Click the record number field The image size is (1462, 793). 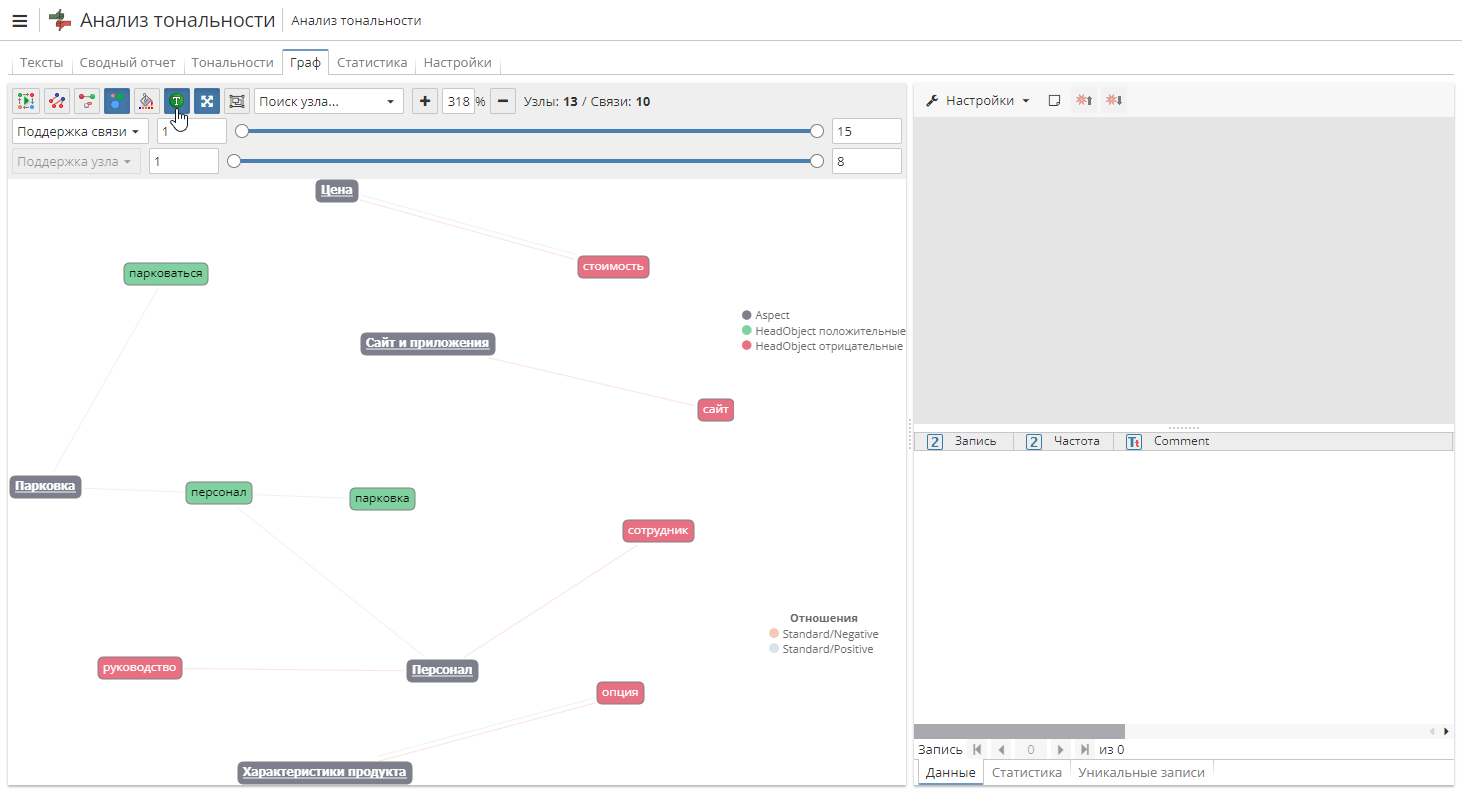point(1031,749)
